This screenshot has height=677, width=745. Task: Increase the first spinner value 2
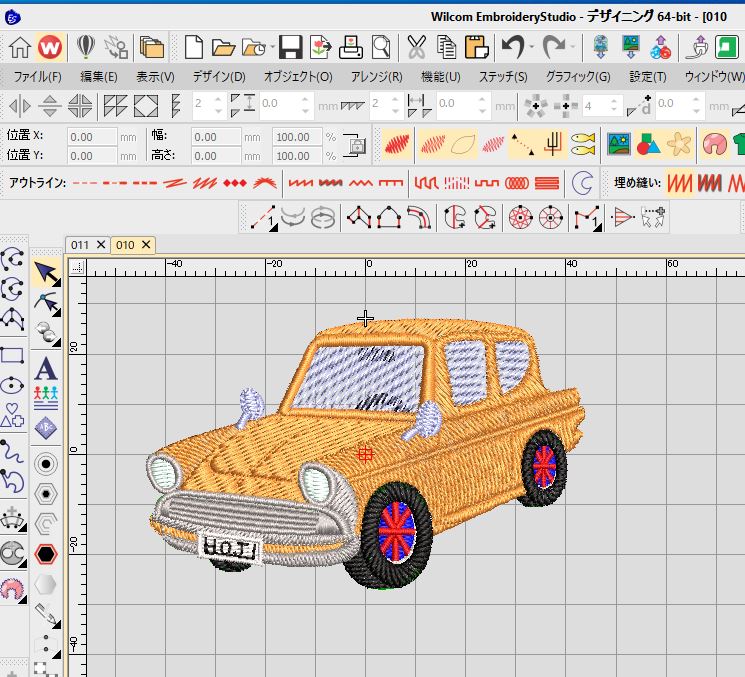[x=218, y=99]
